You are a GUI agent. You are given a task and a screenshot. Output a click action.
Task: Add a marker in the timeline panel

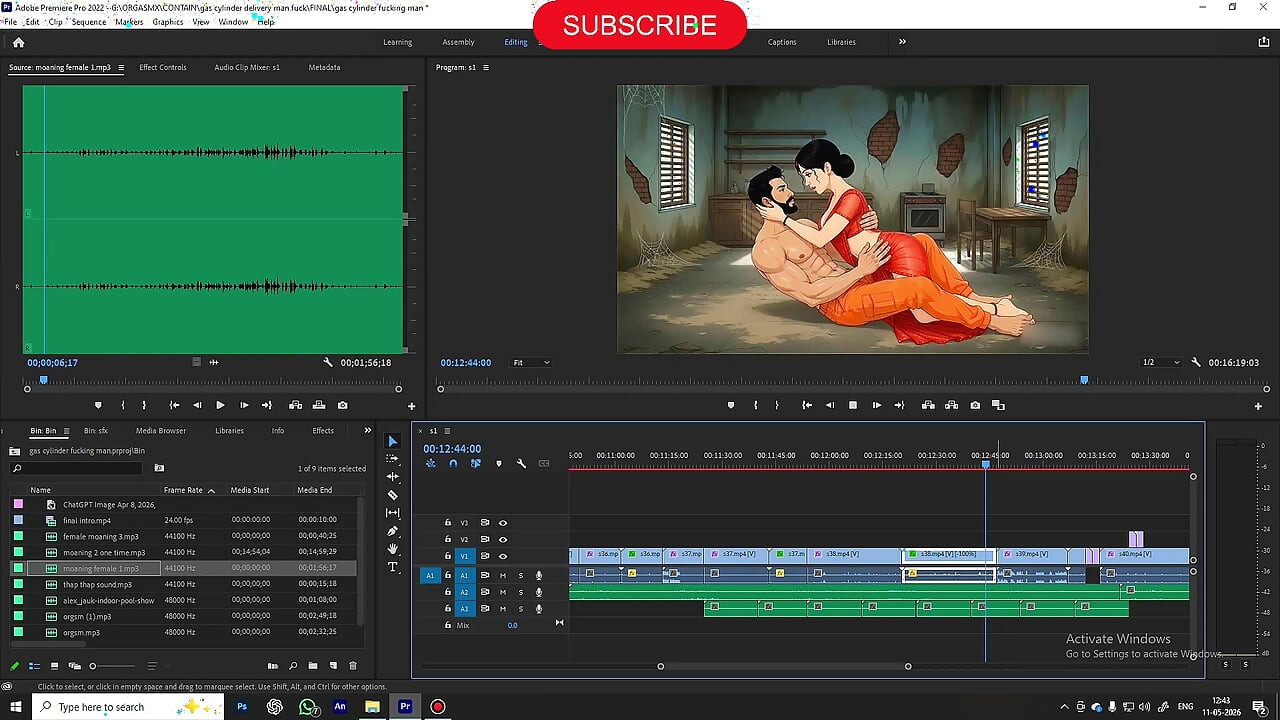498,464
